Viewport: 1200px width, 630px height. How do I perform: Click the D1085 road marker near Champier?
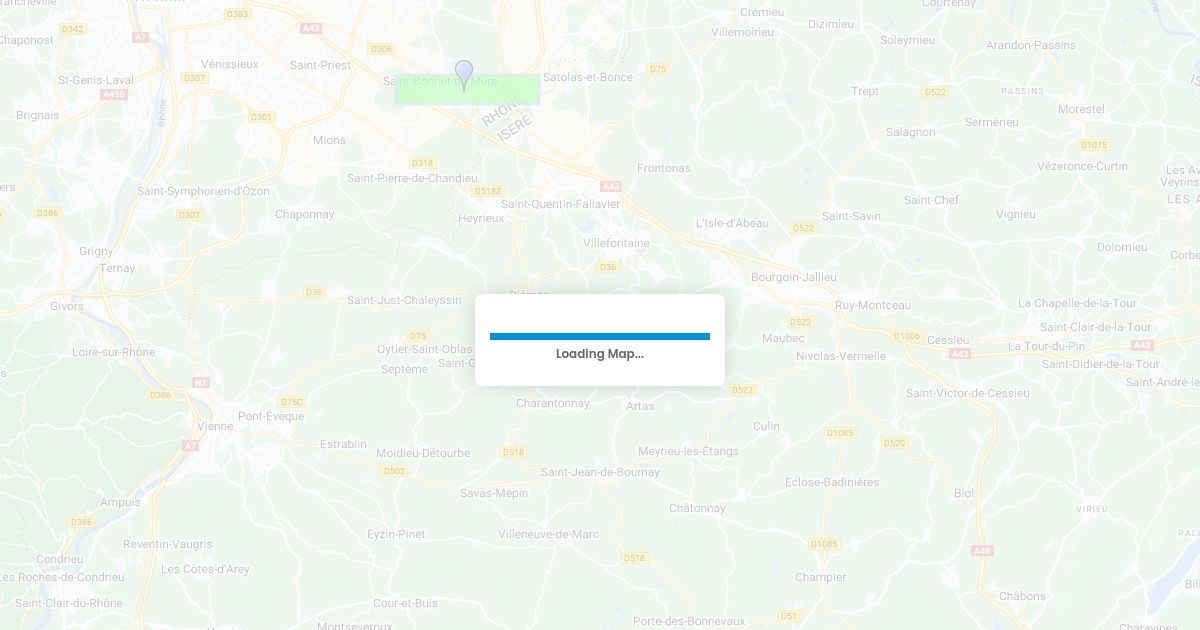(824, 543)
